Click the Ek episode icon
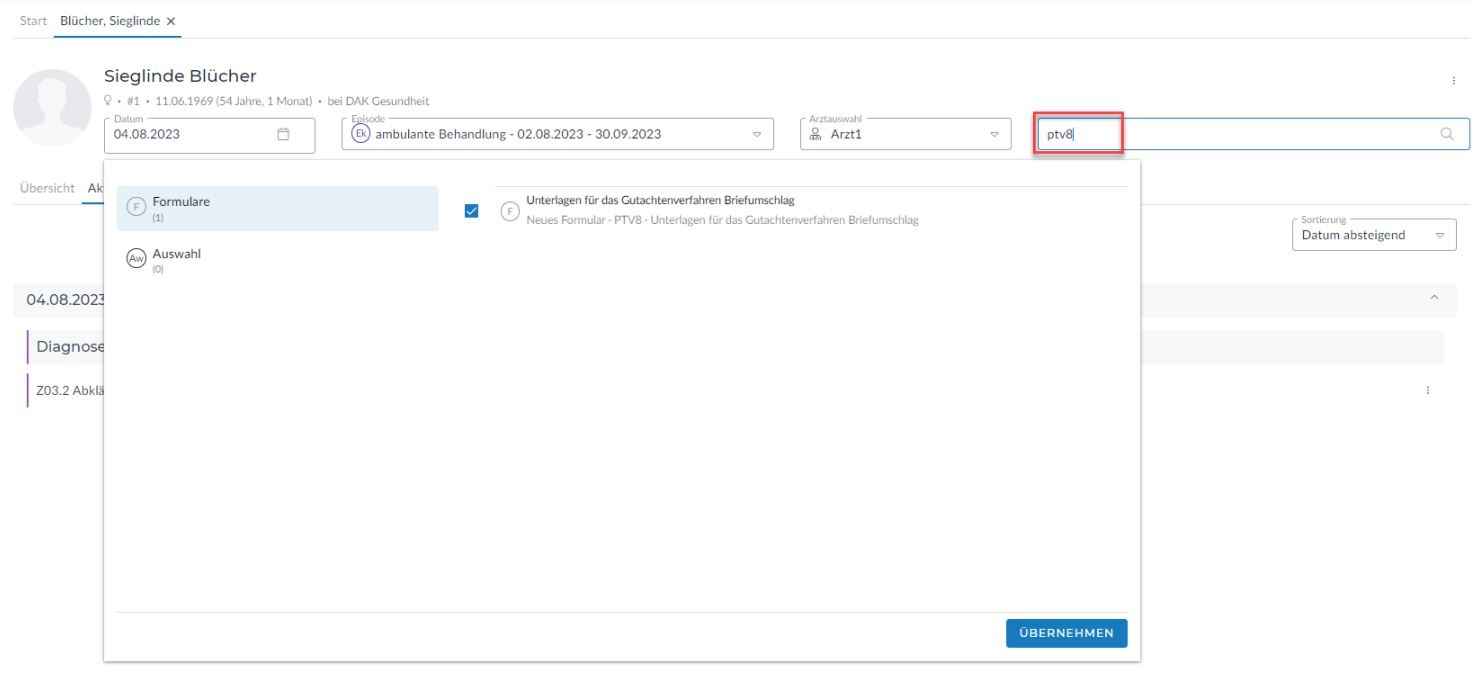 point(360,134)
